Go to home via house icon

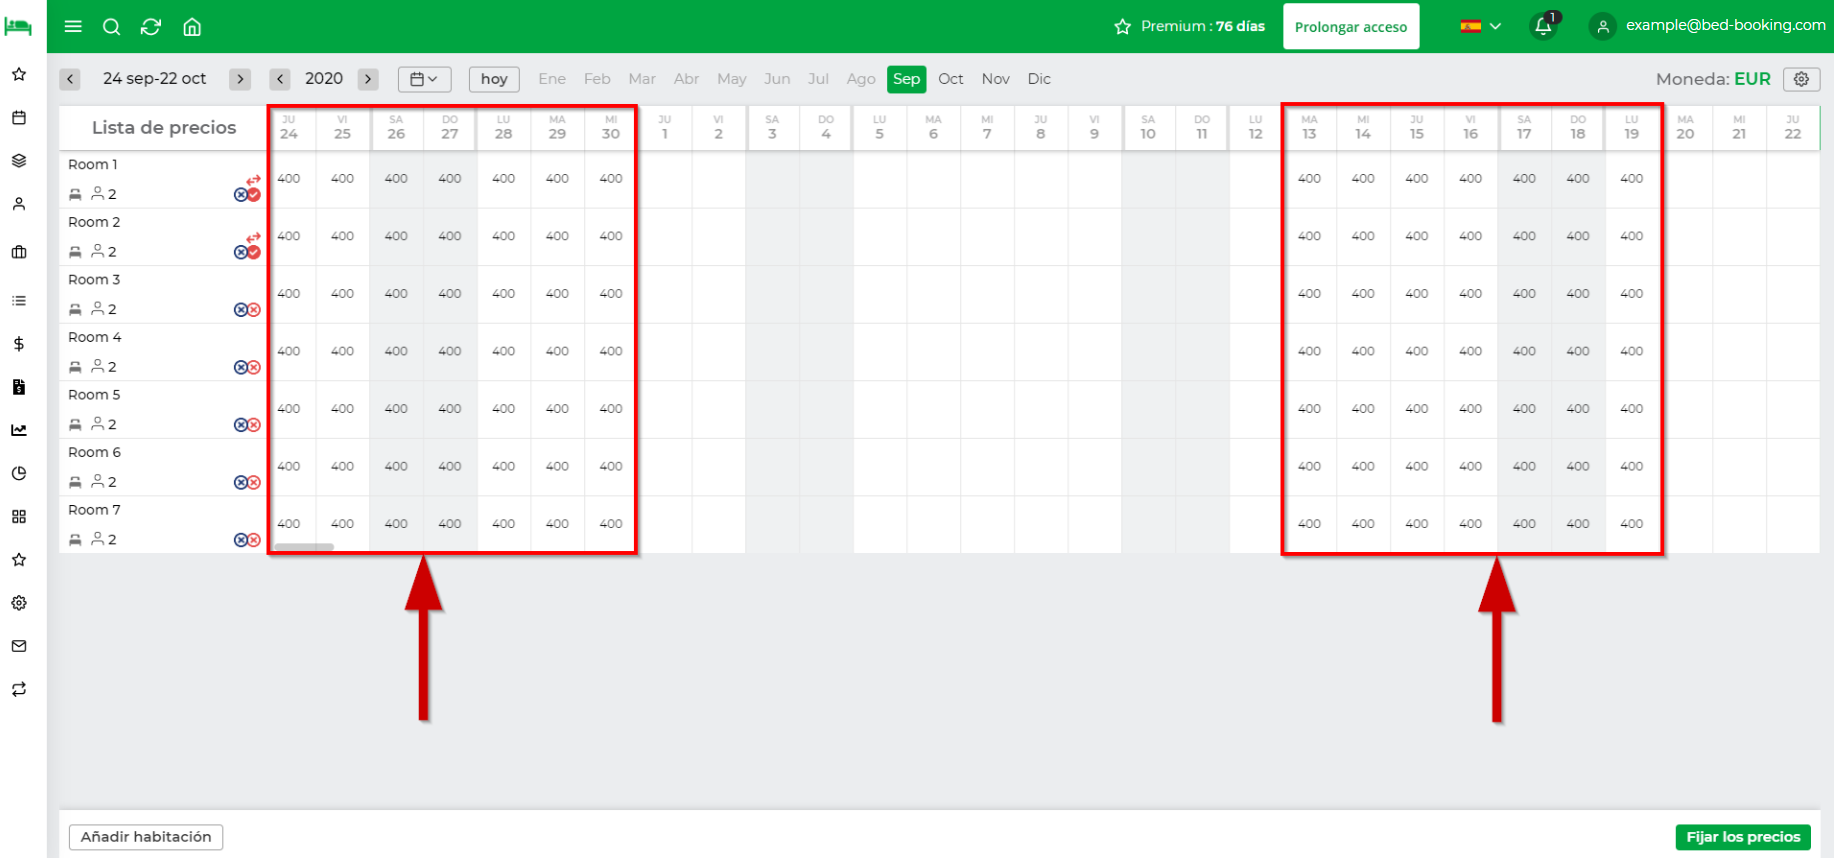coord(192,27)
